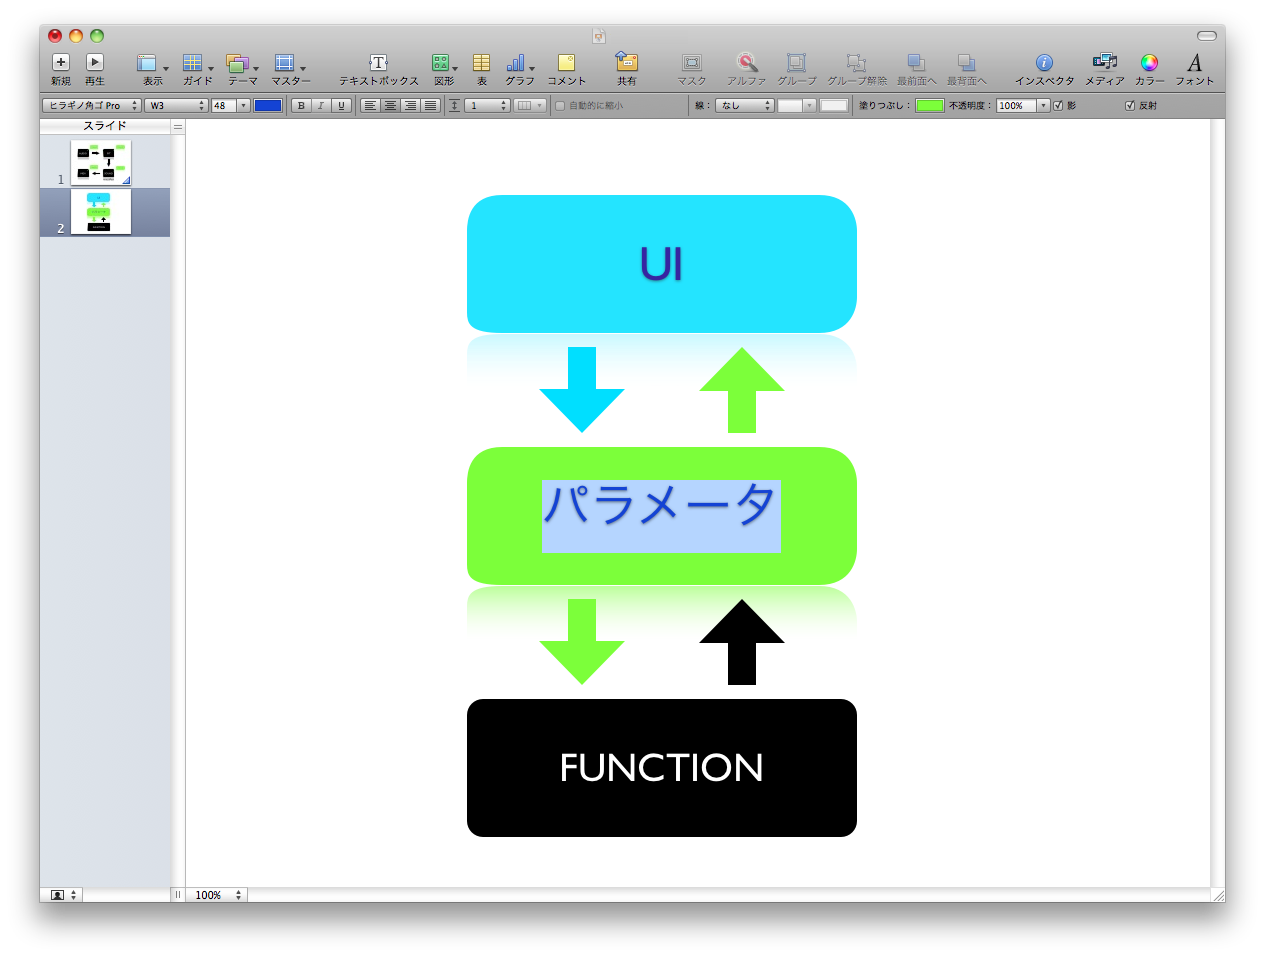Click the green 塗りつぶし fill color swatch
The image size is (1265, 957).
click(x=930, y=105)
